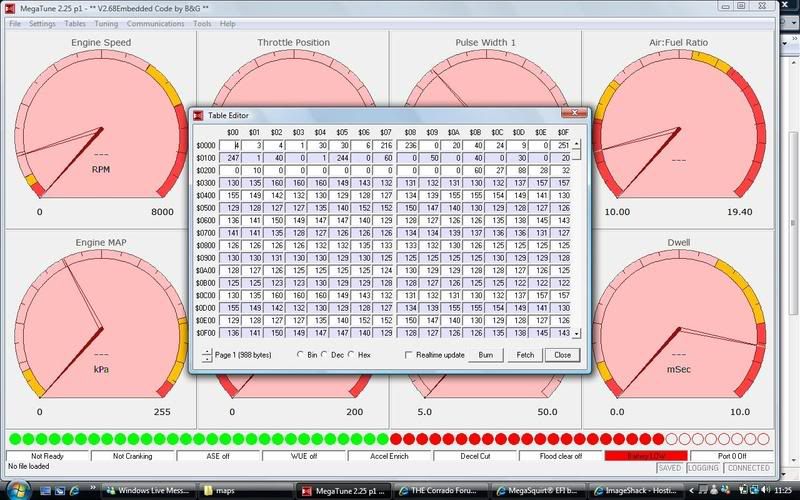Select the Bin radio button

click(300, 355)
